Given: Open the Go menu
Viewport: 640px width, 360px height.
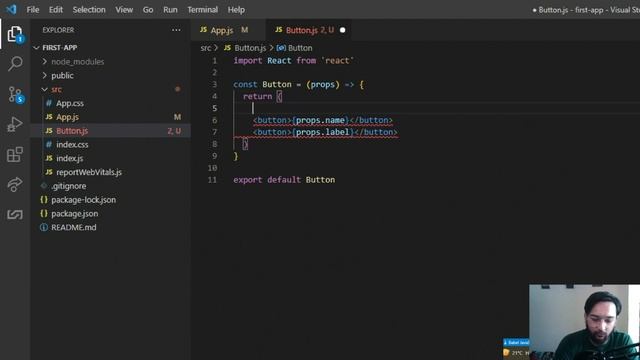Looking at the screenshot, I should pyautogui.click(x=148, y=9).
